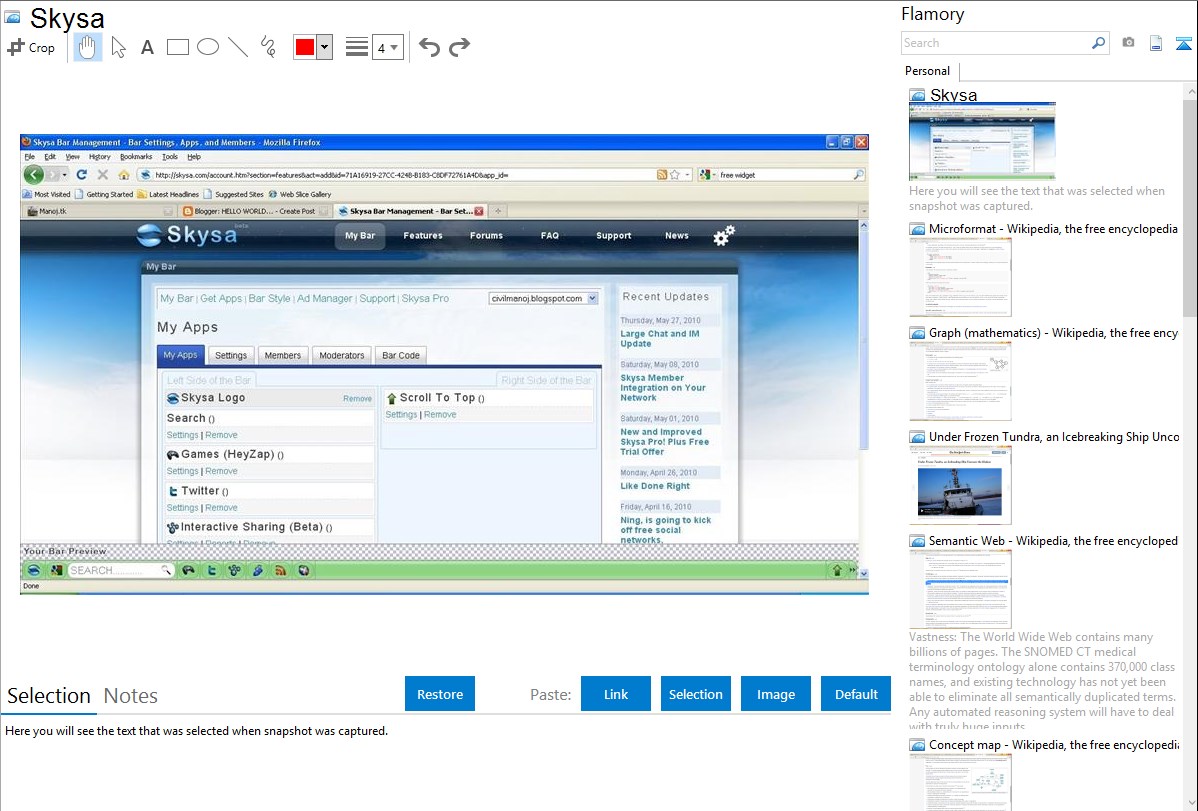Viewport: 1198px width, 811px height.
Task: Click the Skysa icon beside the title
Action: 12,17
